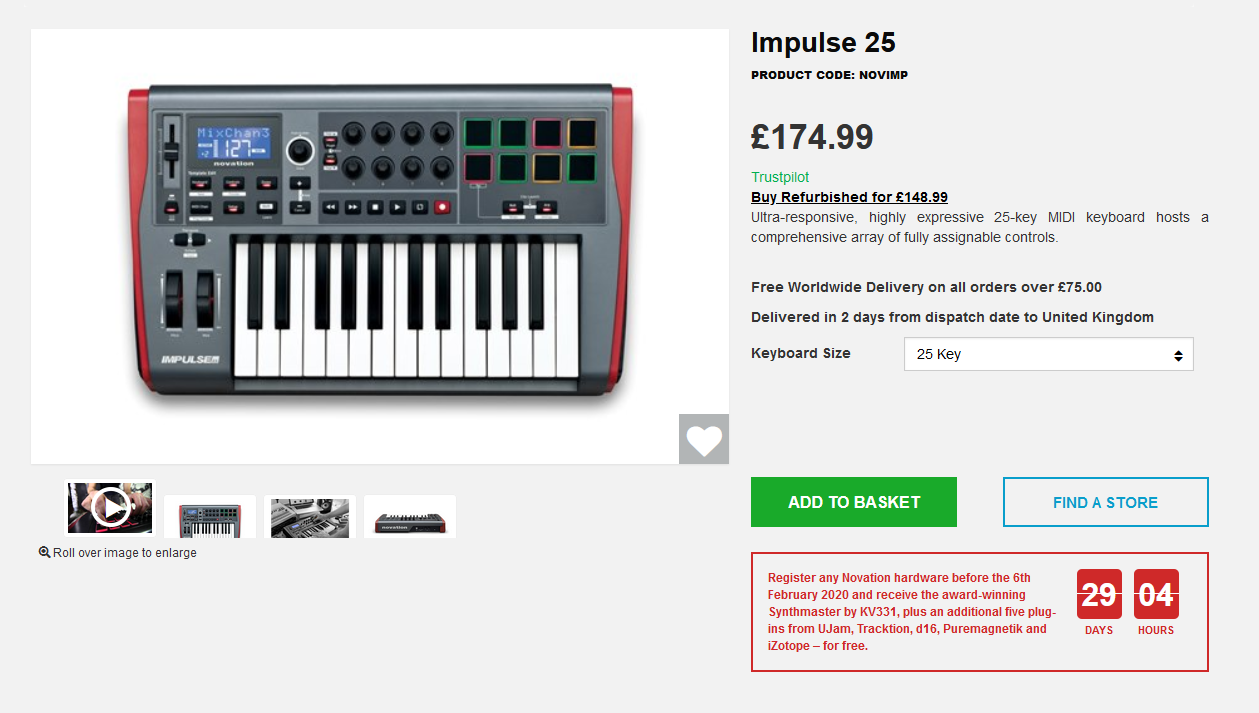
Task: Click the Impulse 25 product title
Action: (823, 42)
